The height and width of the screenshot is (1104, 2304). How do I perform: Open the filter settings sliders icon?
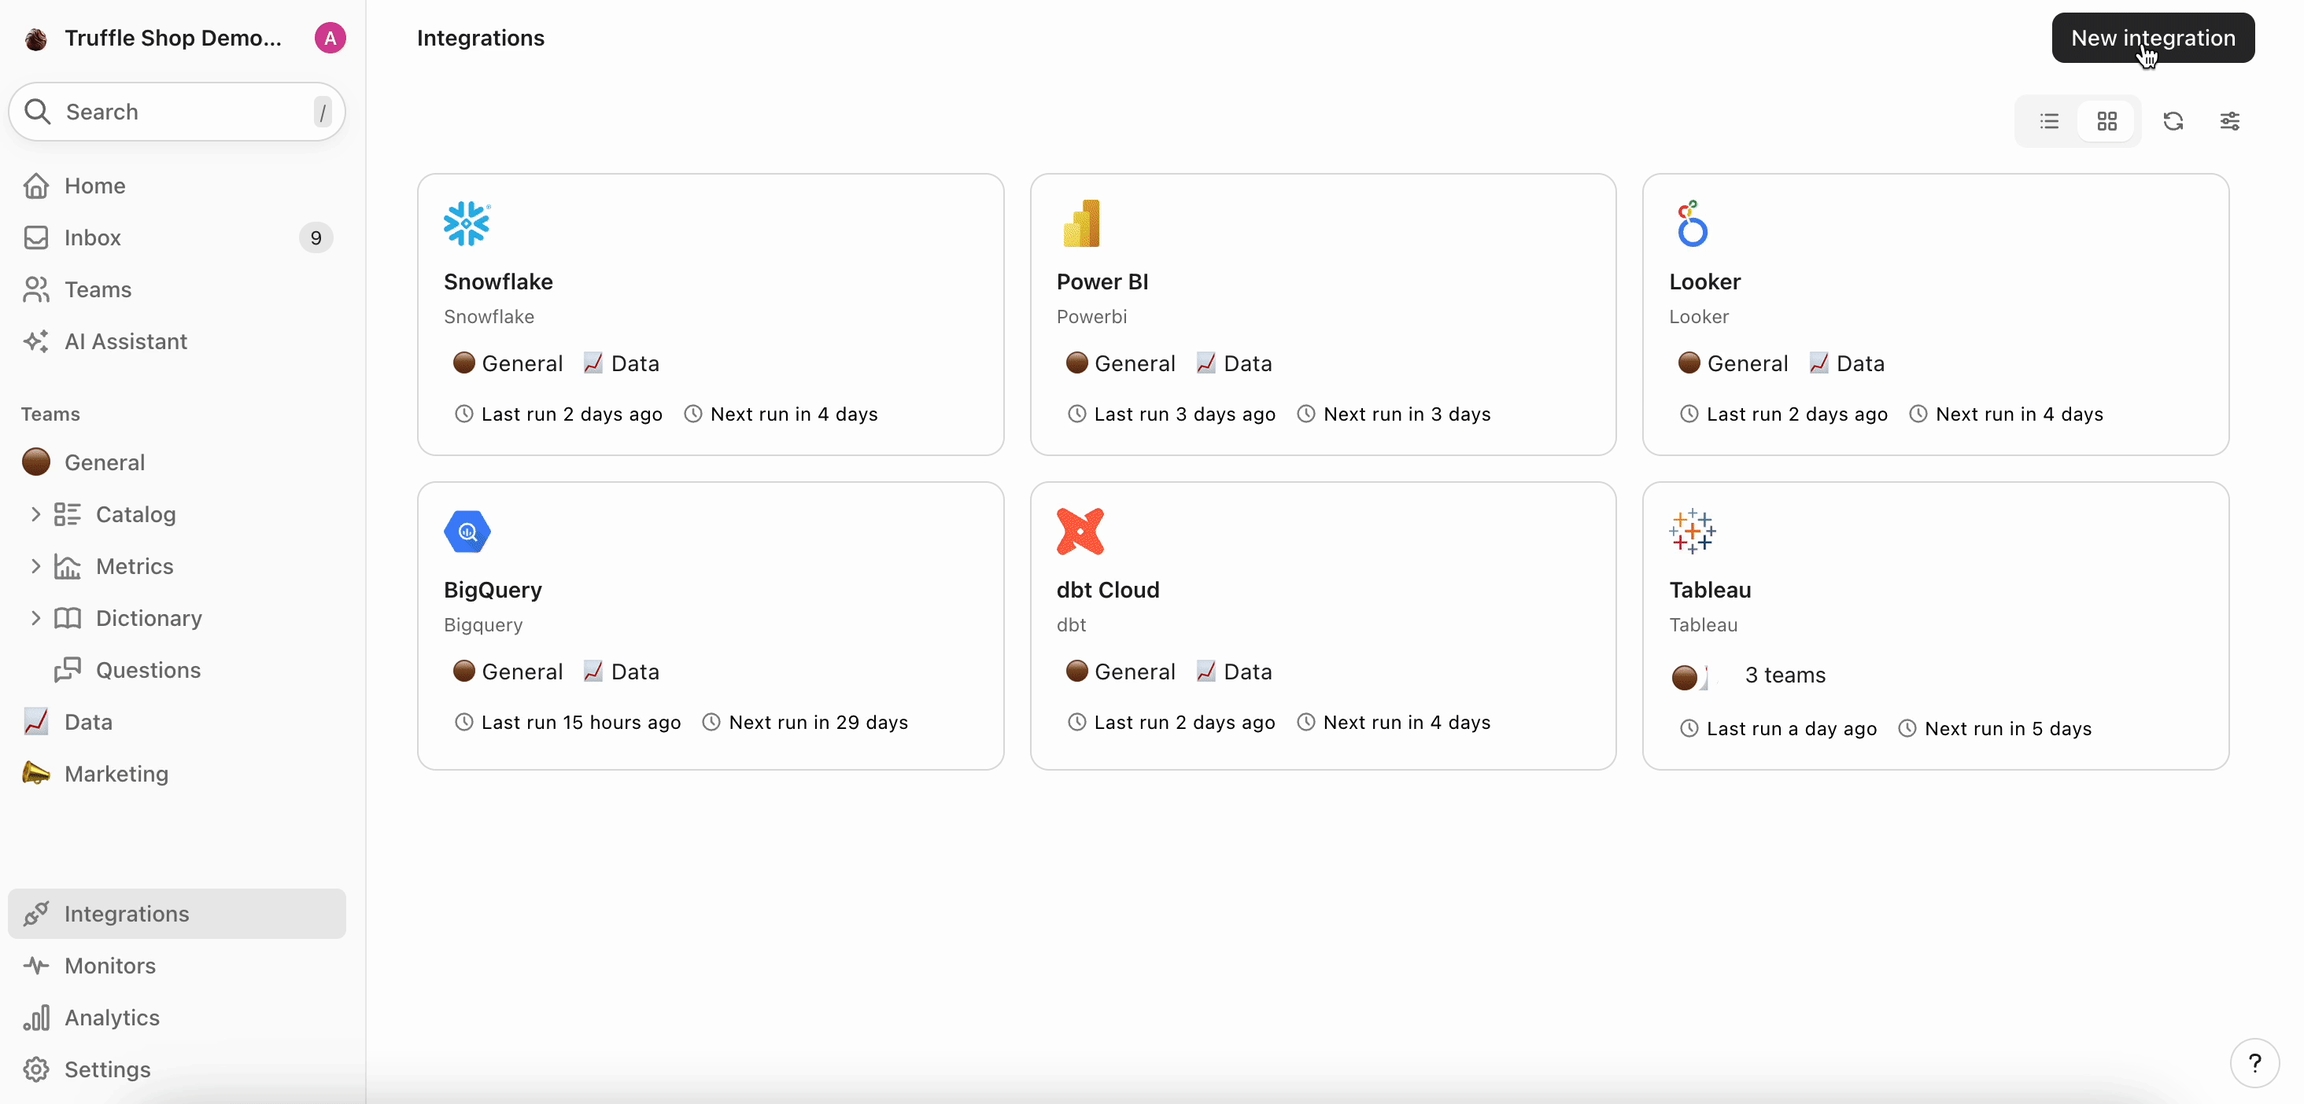tap(2230, 121)
